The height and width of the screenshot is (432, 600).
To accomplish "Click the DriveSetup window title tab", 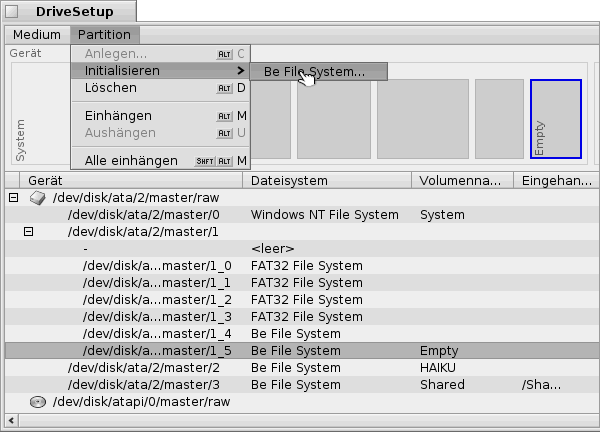I will (67, 12).
